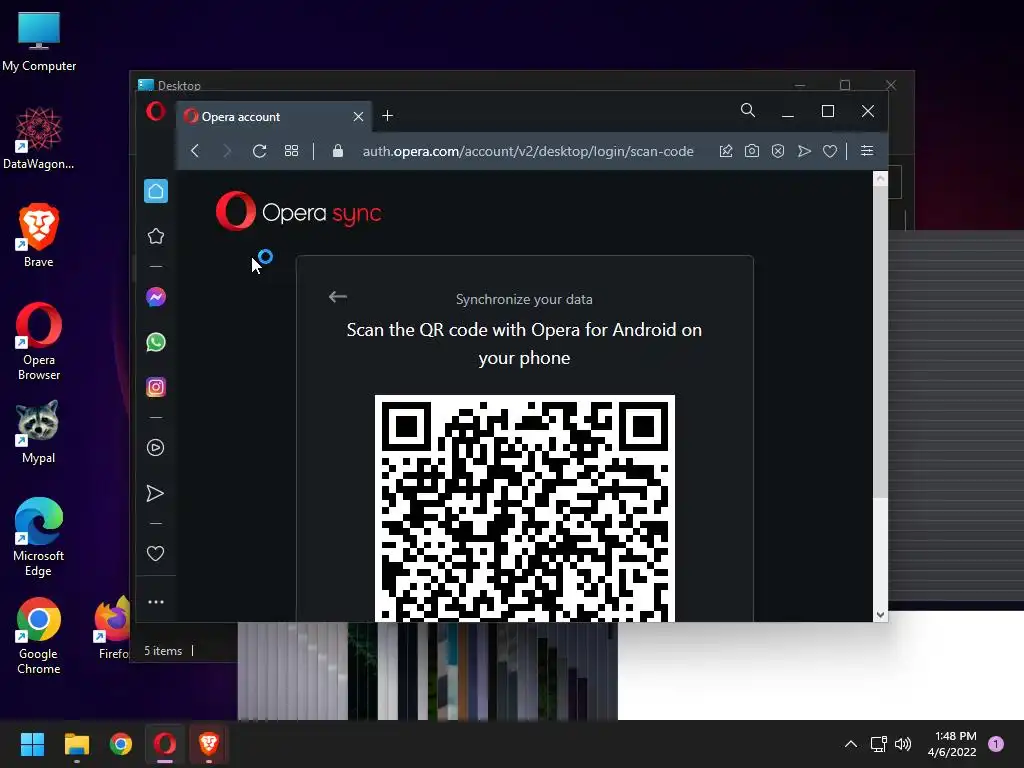
Task: Open the ad blocker shield icon
Action: pyautogui.click(x=778, y=151)
